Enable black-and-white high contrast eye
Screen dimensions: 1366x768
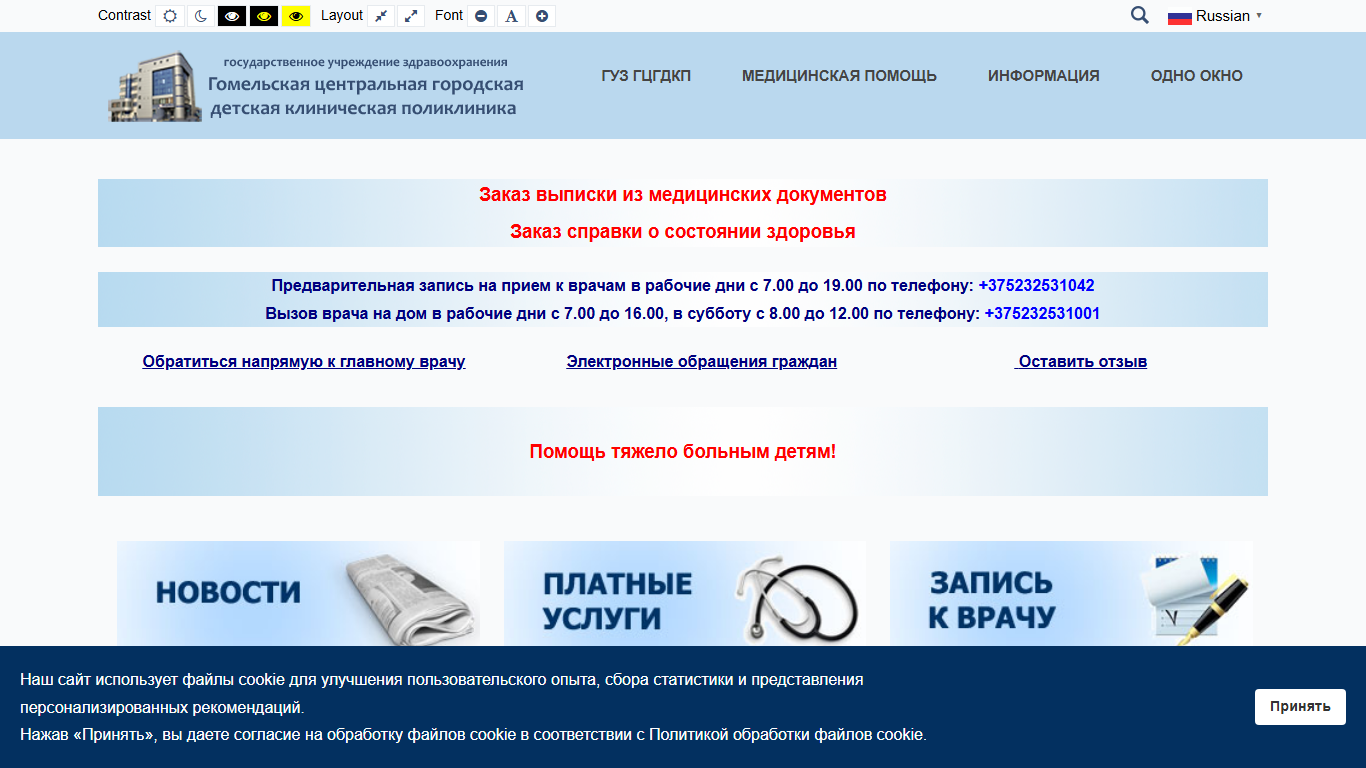tap(232, 16)
